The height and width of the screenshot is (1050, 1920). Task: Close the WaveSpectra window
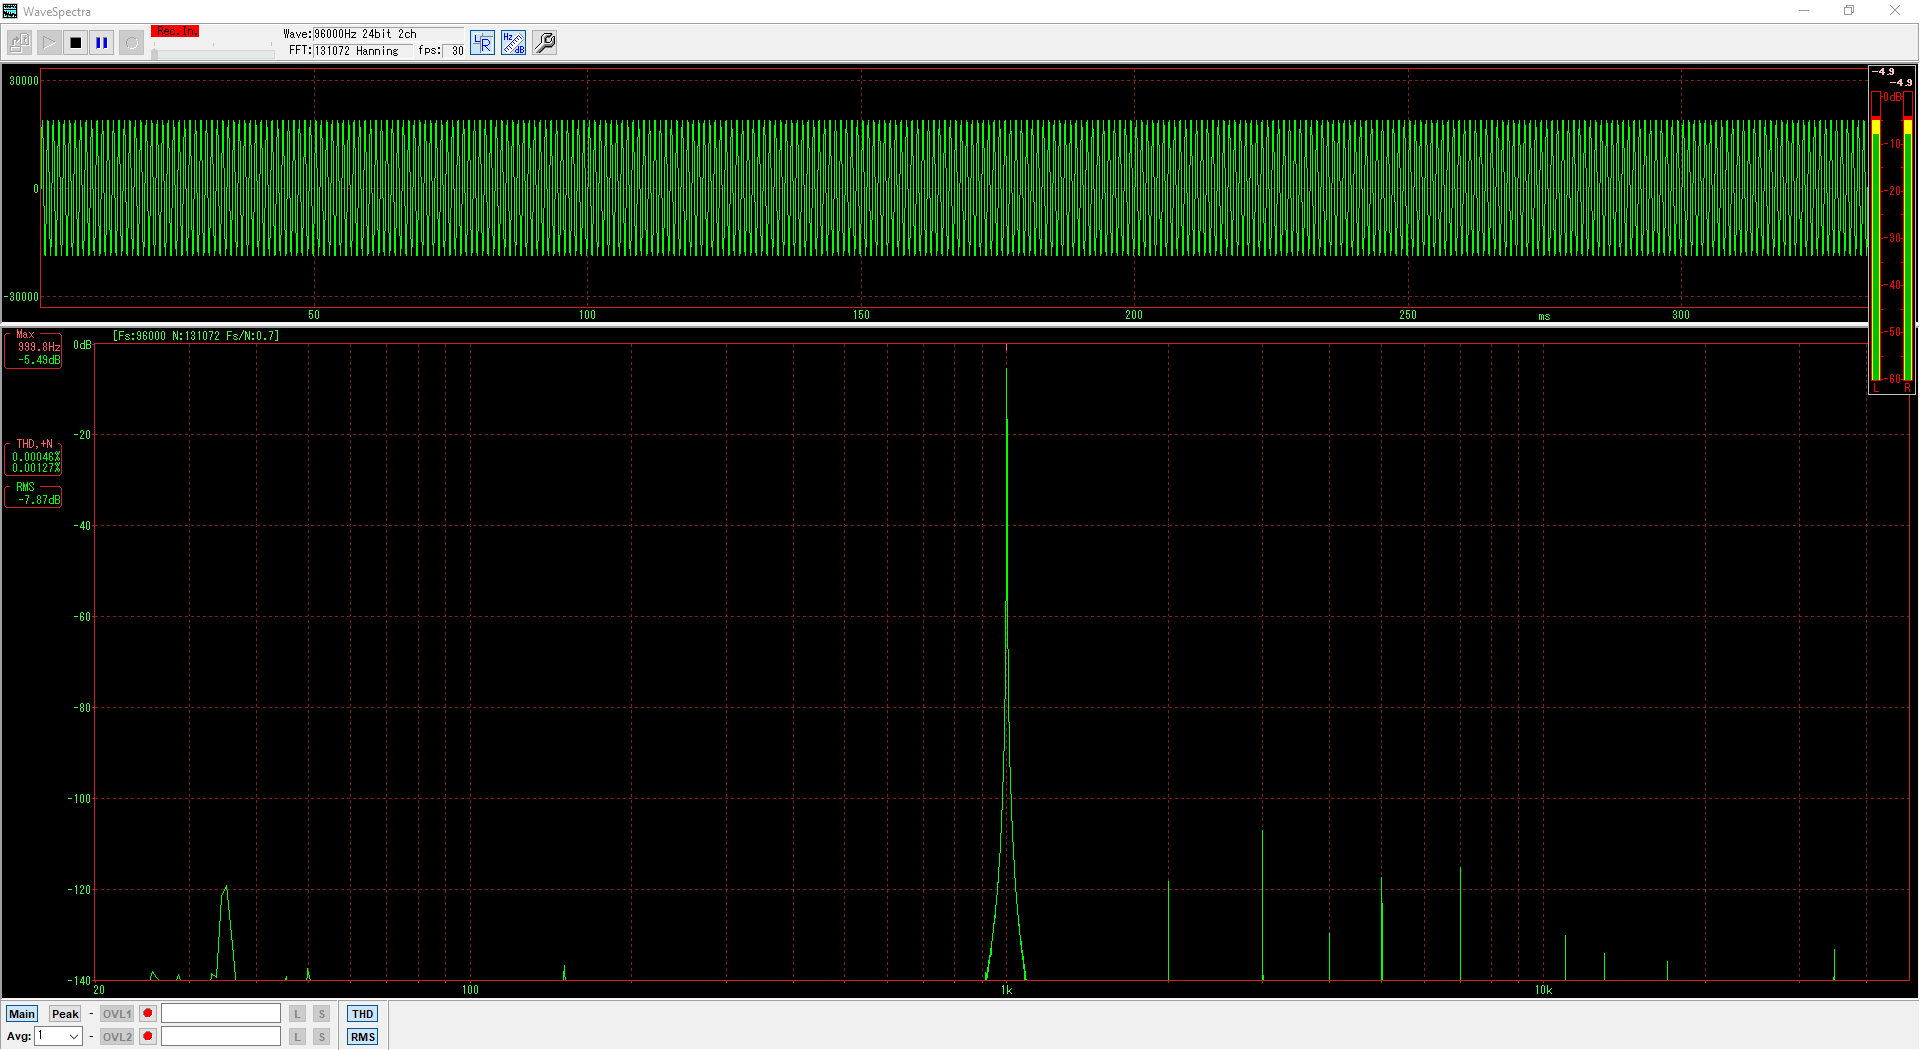coord(1895,11)
